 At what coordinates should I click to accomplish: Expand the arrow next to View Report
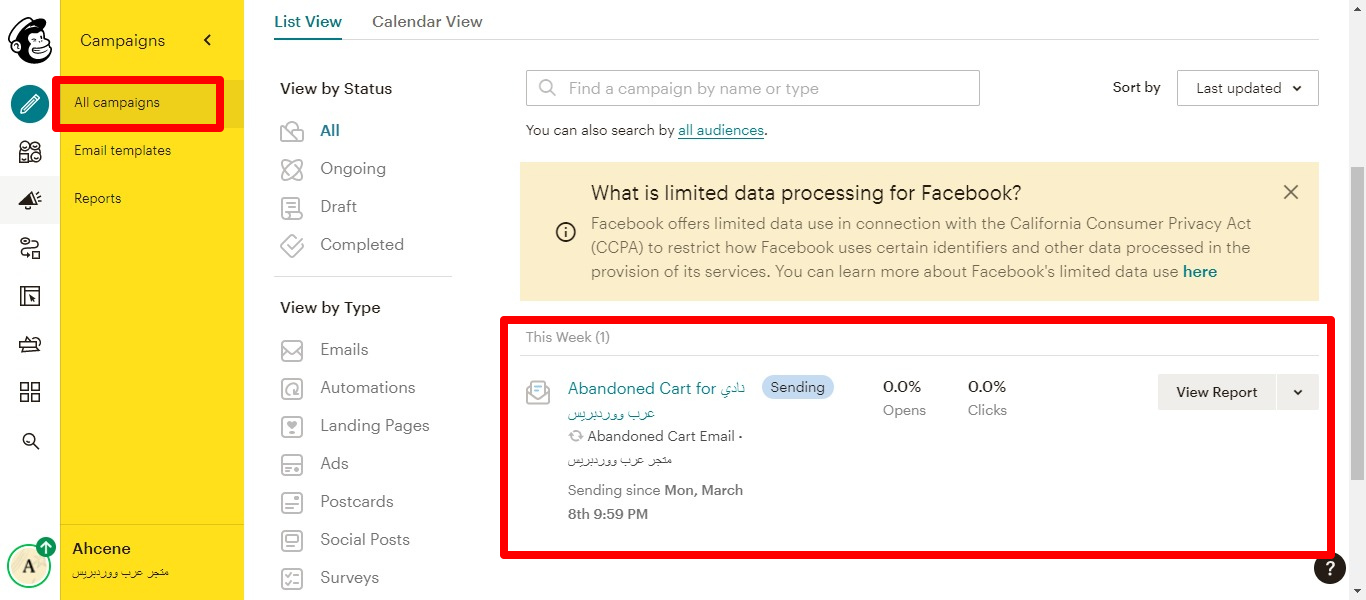coord(1298,392)
